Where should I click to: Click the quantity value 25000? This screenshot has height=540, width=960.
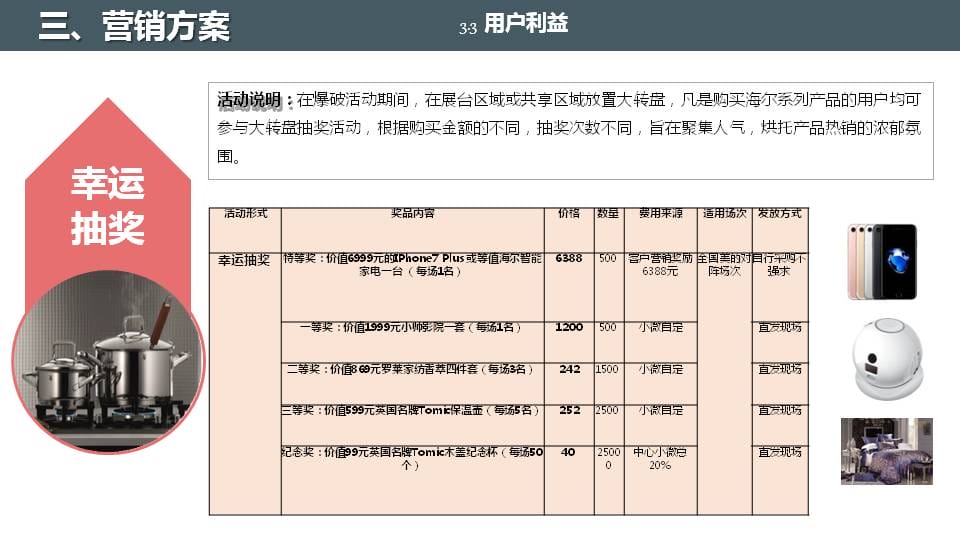[609, 458]
